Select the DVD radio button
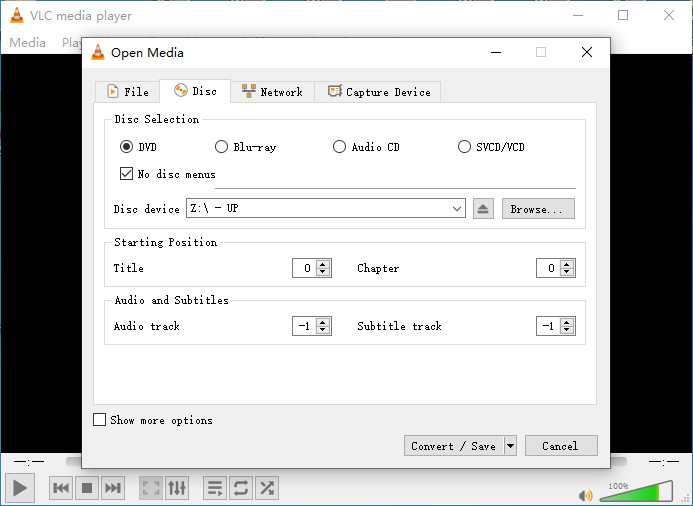Image resolution: width=693 pixels, height=506 pixels. (126, 147)
